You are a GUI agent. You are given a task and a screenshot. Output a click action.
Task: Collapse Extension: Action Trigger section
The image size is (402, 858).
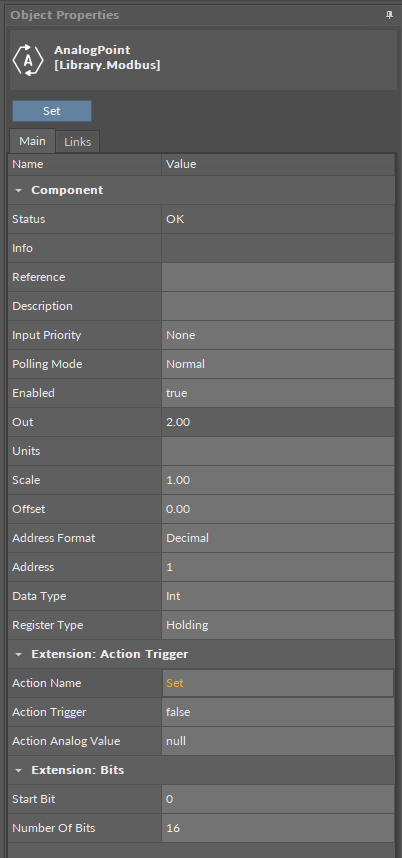pyautogui.click(x=19, y=654)
